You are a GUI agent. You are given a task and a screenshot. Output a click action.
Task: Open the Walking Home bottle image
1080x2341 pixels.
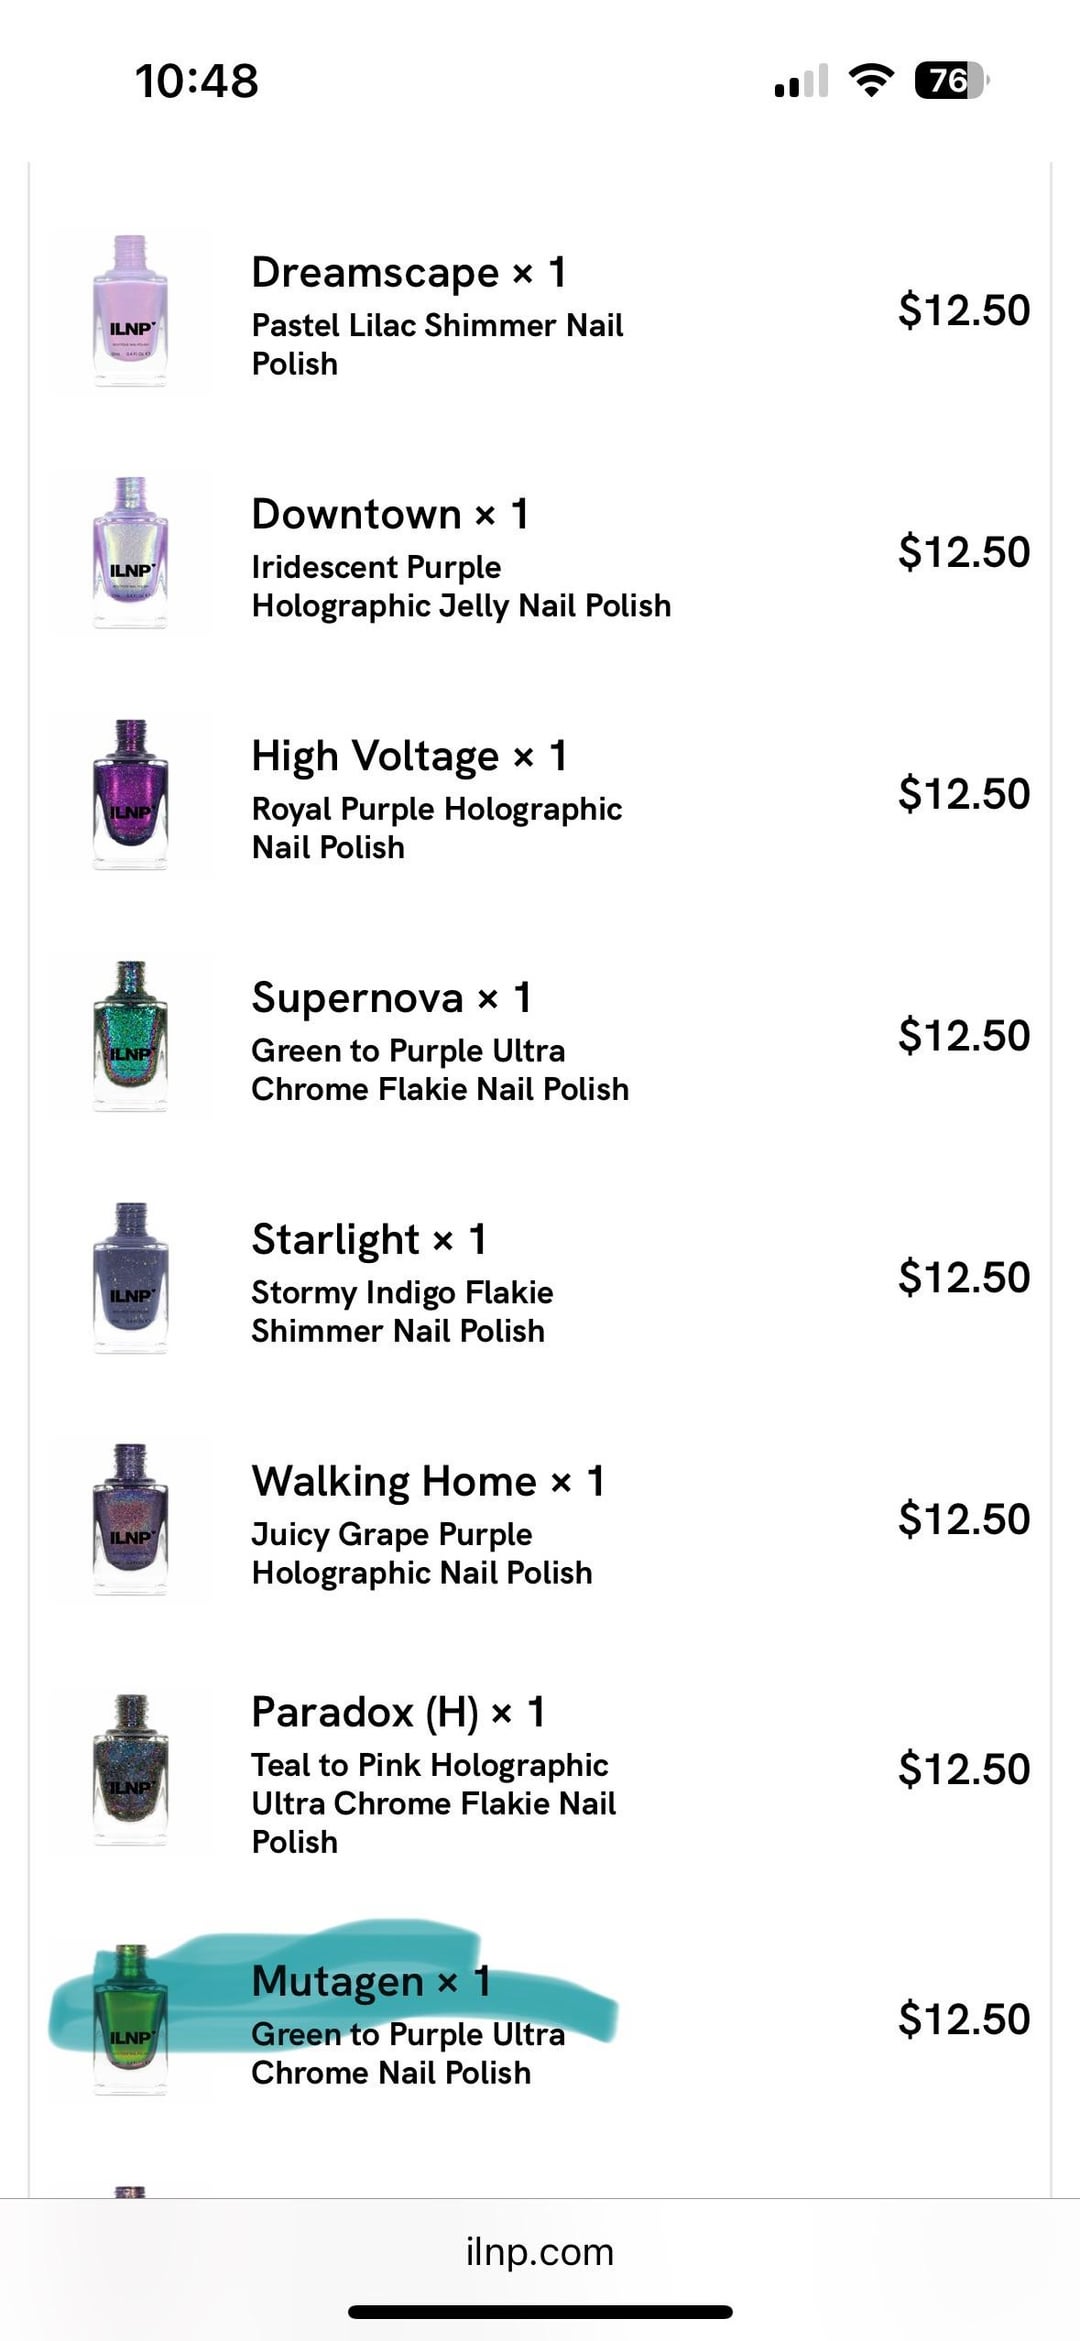click(130, 1520)
